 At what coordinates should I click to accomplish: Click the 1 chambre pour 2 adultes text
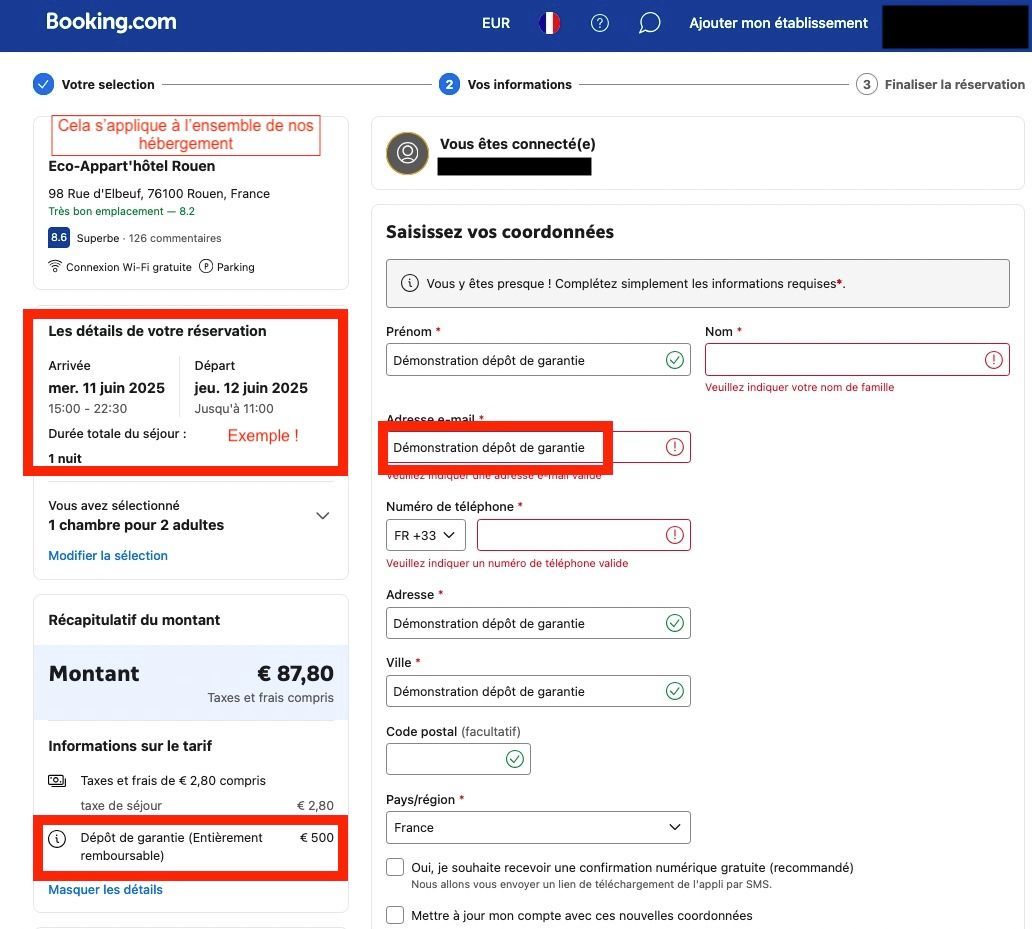coord(136,525)
